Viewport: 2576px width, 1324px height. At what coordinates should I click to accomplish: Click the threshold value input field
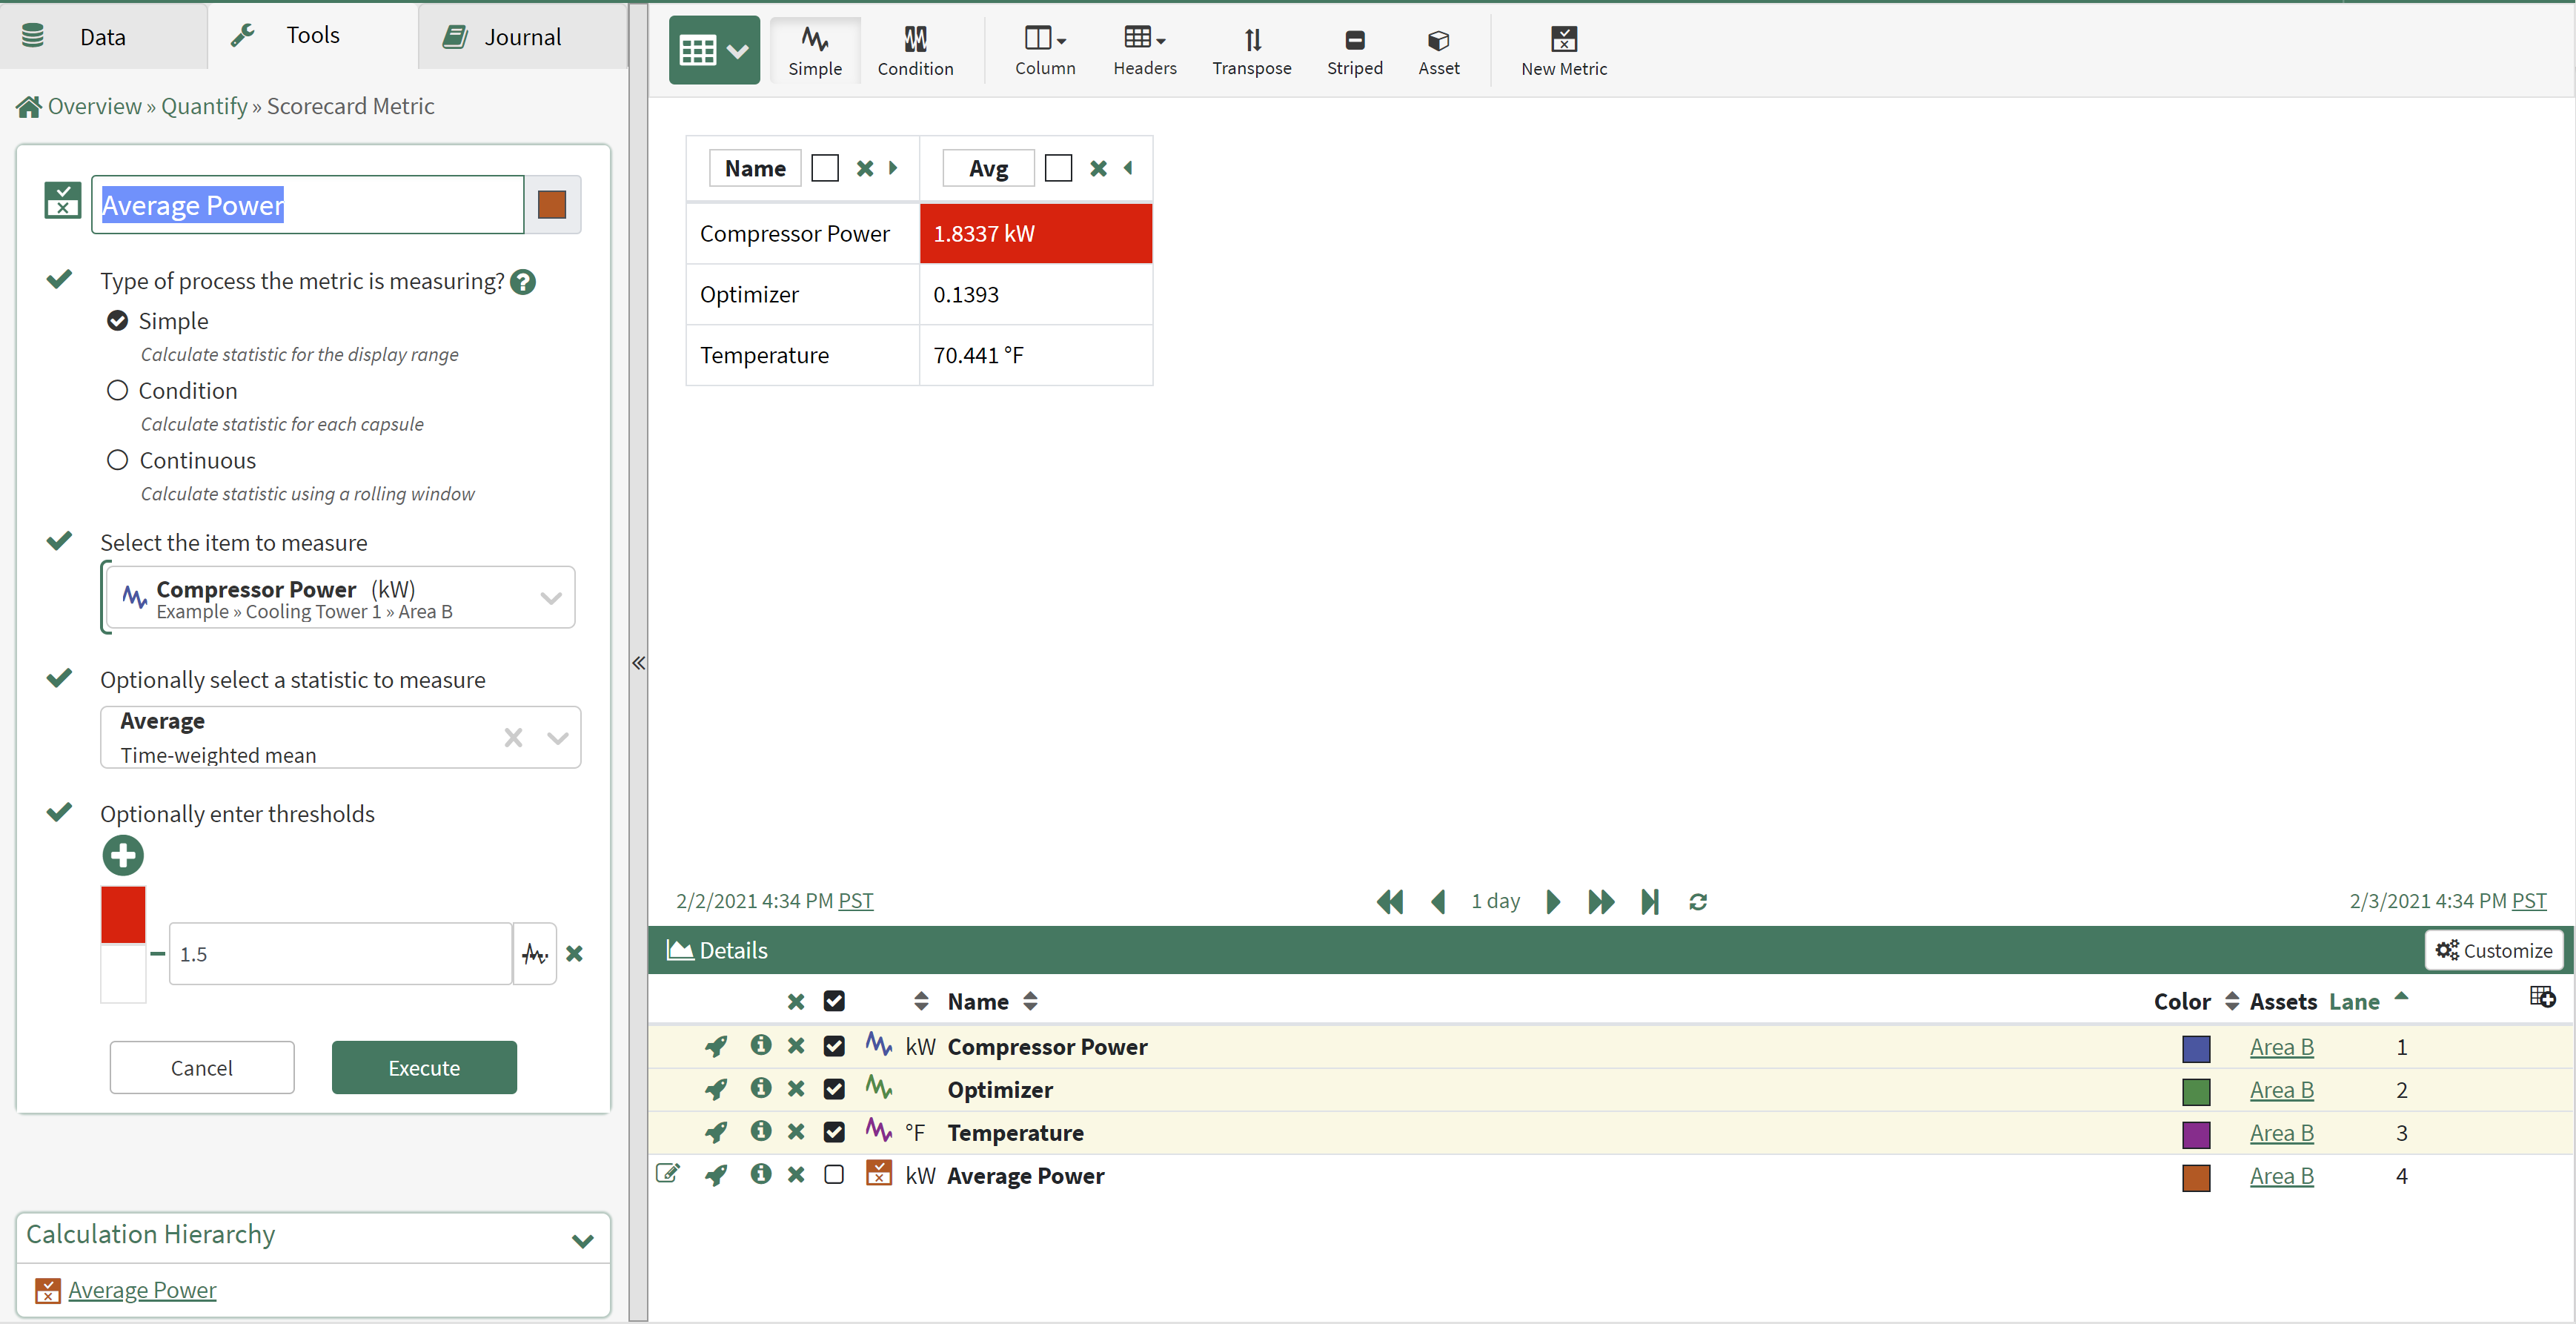[340, 954]
